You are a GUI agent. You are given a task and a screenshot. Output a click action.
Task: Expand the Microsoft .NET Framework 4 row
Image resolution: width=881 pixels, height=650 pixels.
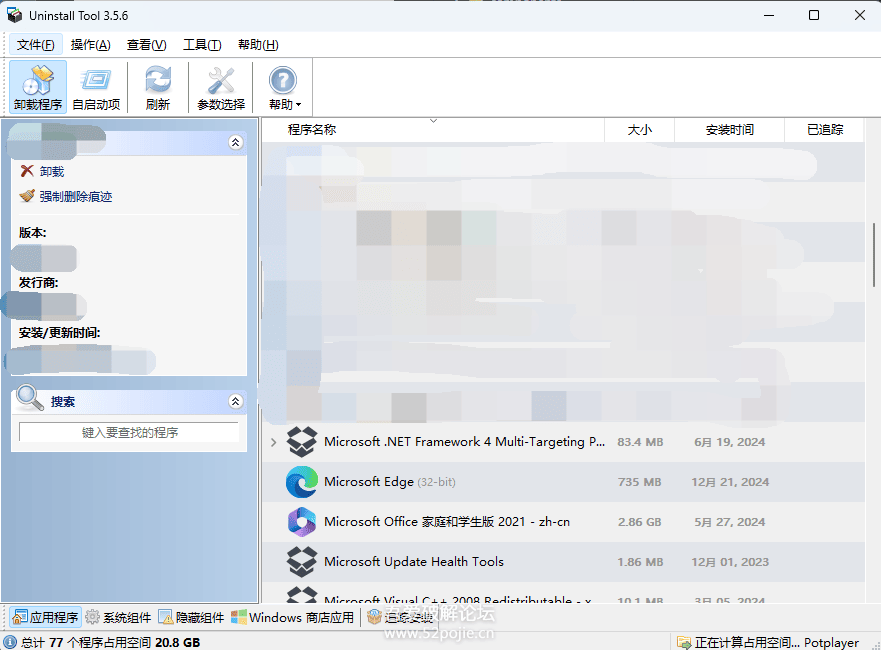click(274, 442)
